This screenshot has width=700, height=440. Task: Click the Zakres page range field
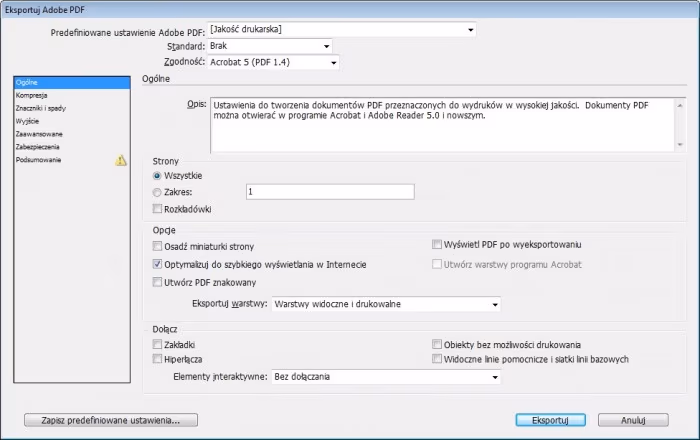click(330, 192)
